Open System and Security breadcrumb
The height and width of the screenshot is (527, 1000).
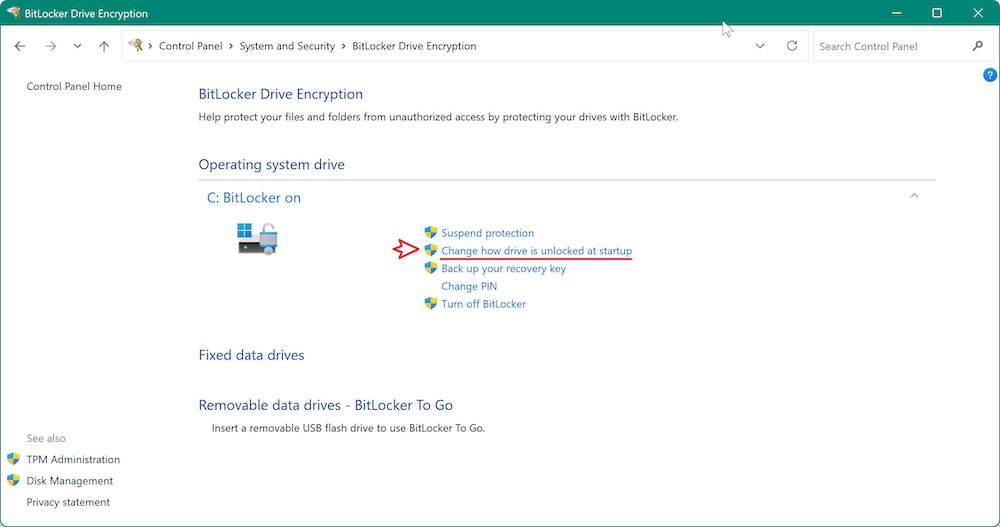(287, 46)
